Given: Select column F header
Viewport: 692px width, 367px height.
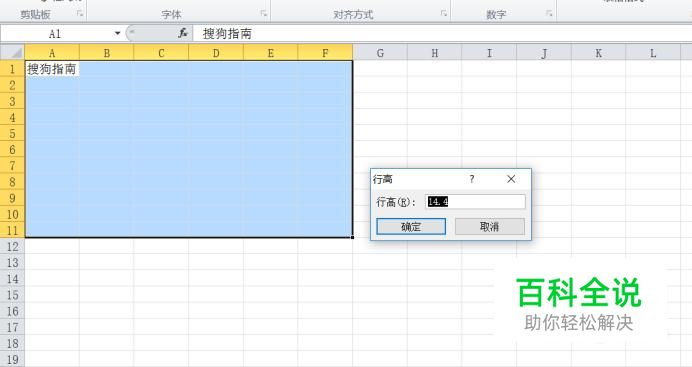Looking at the screenshot, I should point(325,53).
